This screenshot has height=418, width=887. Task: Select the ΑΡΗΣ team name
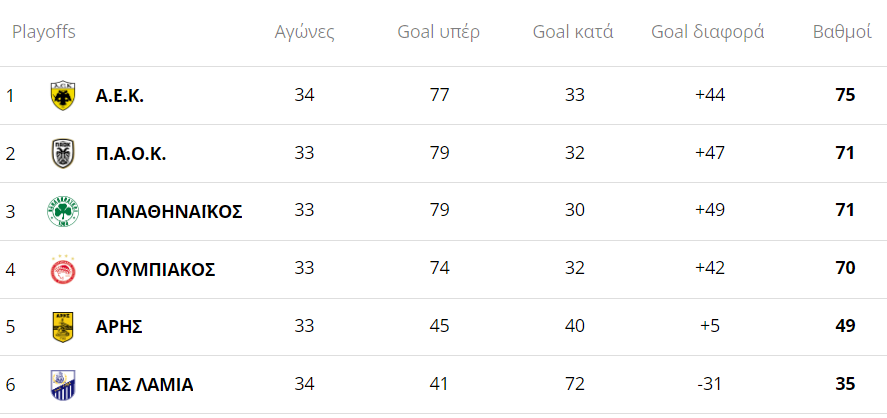[119, 327]
